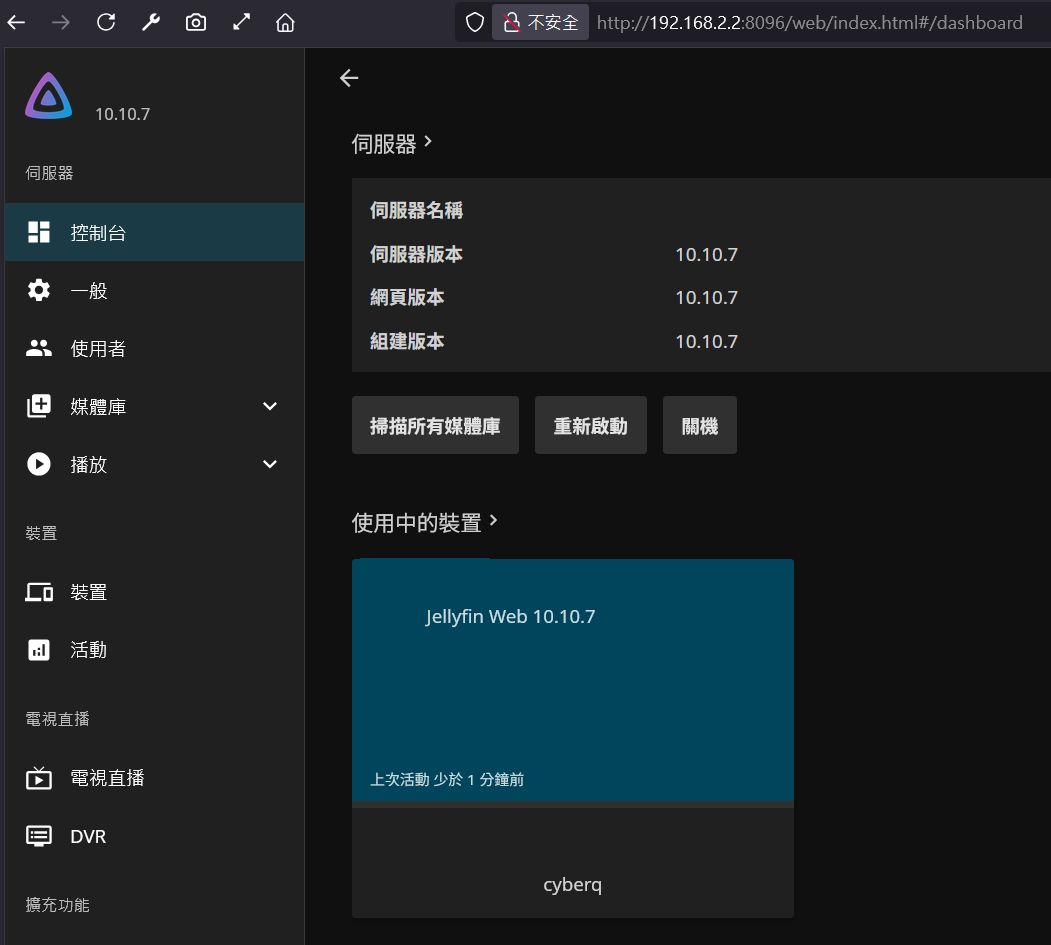This screenshot has width=1051, height=945.
Task: Click the Jellyfin Web 10.10.7 session card
Action: point(572,680)
